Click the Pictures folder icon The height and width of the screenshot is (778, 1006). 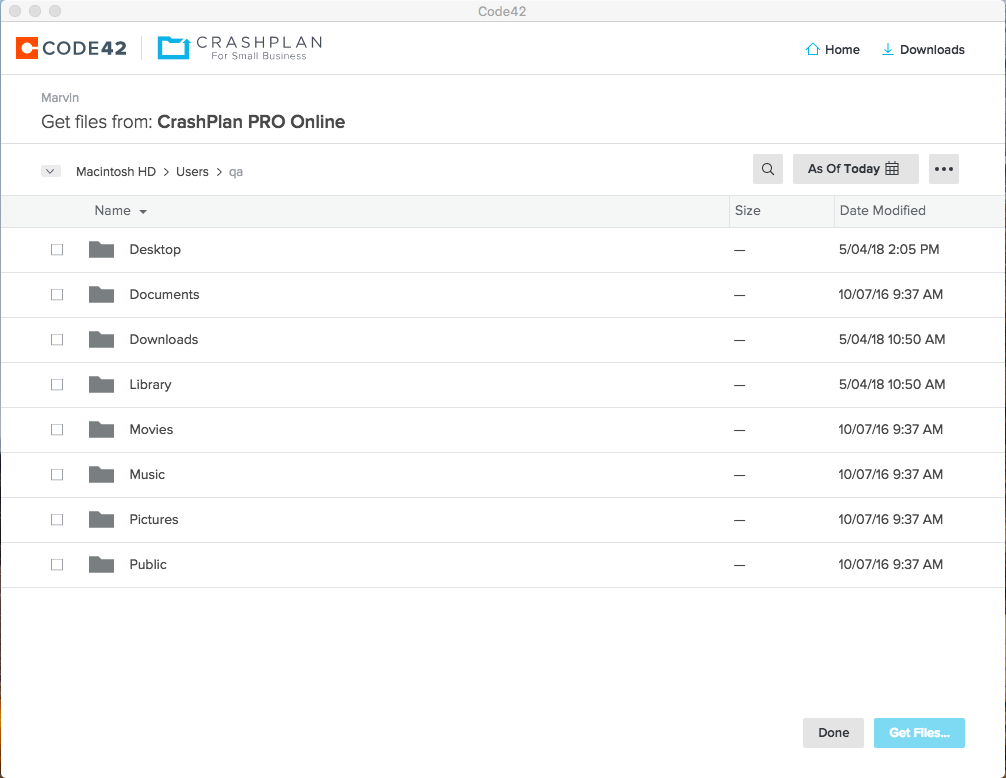[x=101, y=519]
